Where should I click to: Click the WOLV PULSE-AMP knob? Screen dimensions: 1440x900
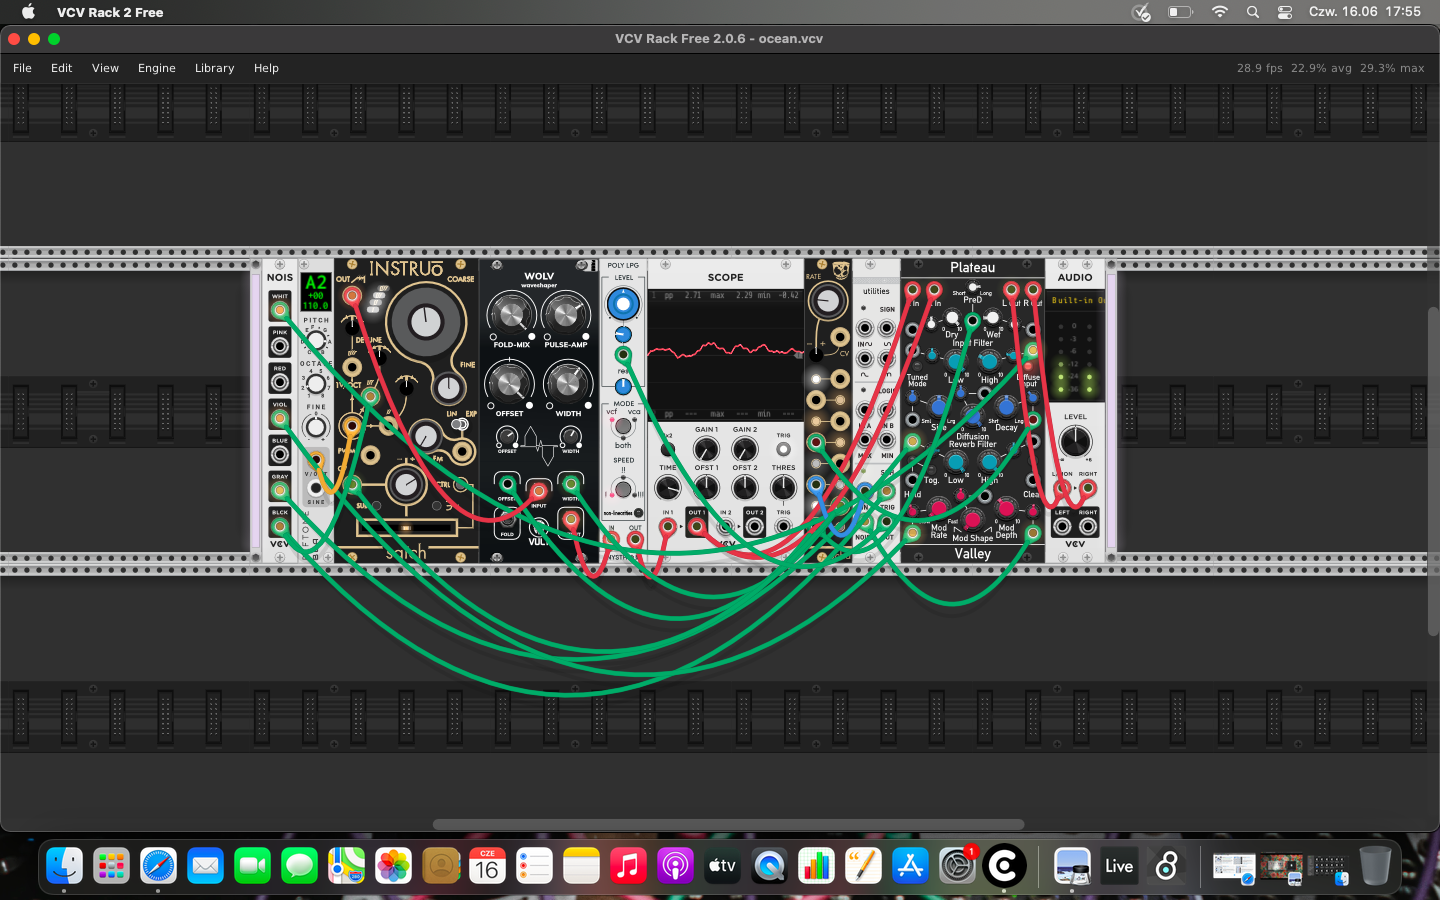pyautogui.click(x=566, y=315)
